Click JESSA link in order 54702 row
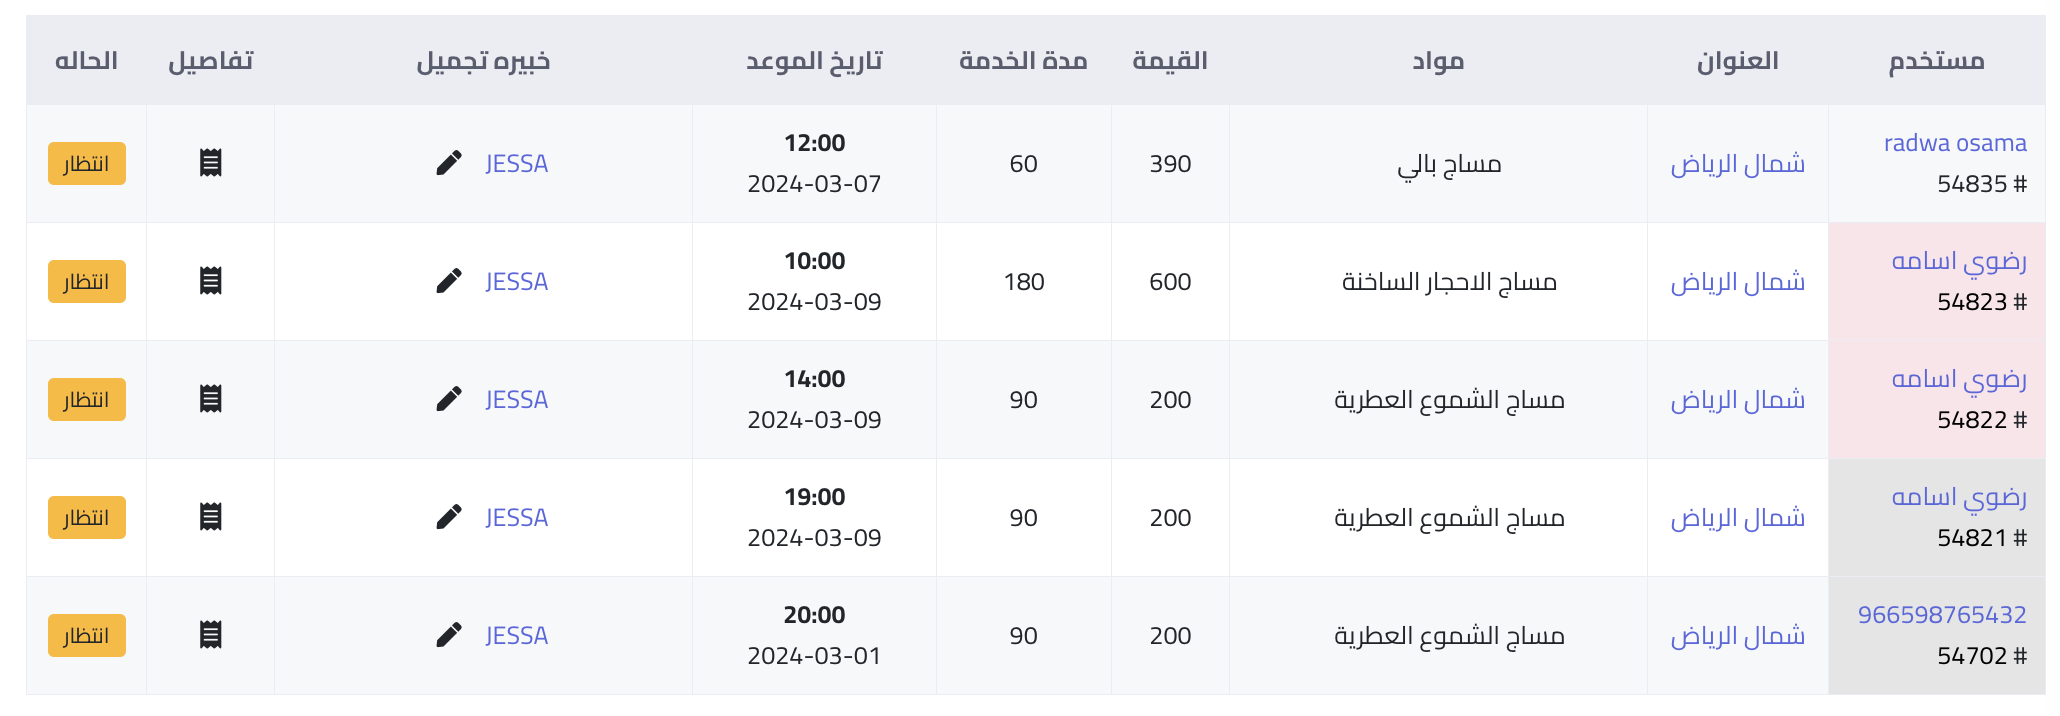 516,635
